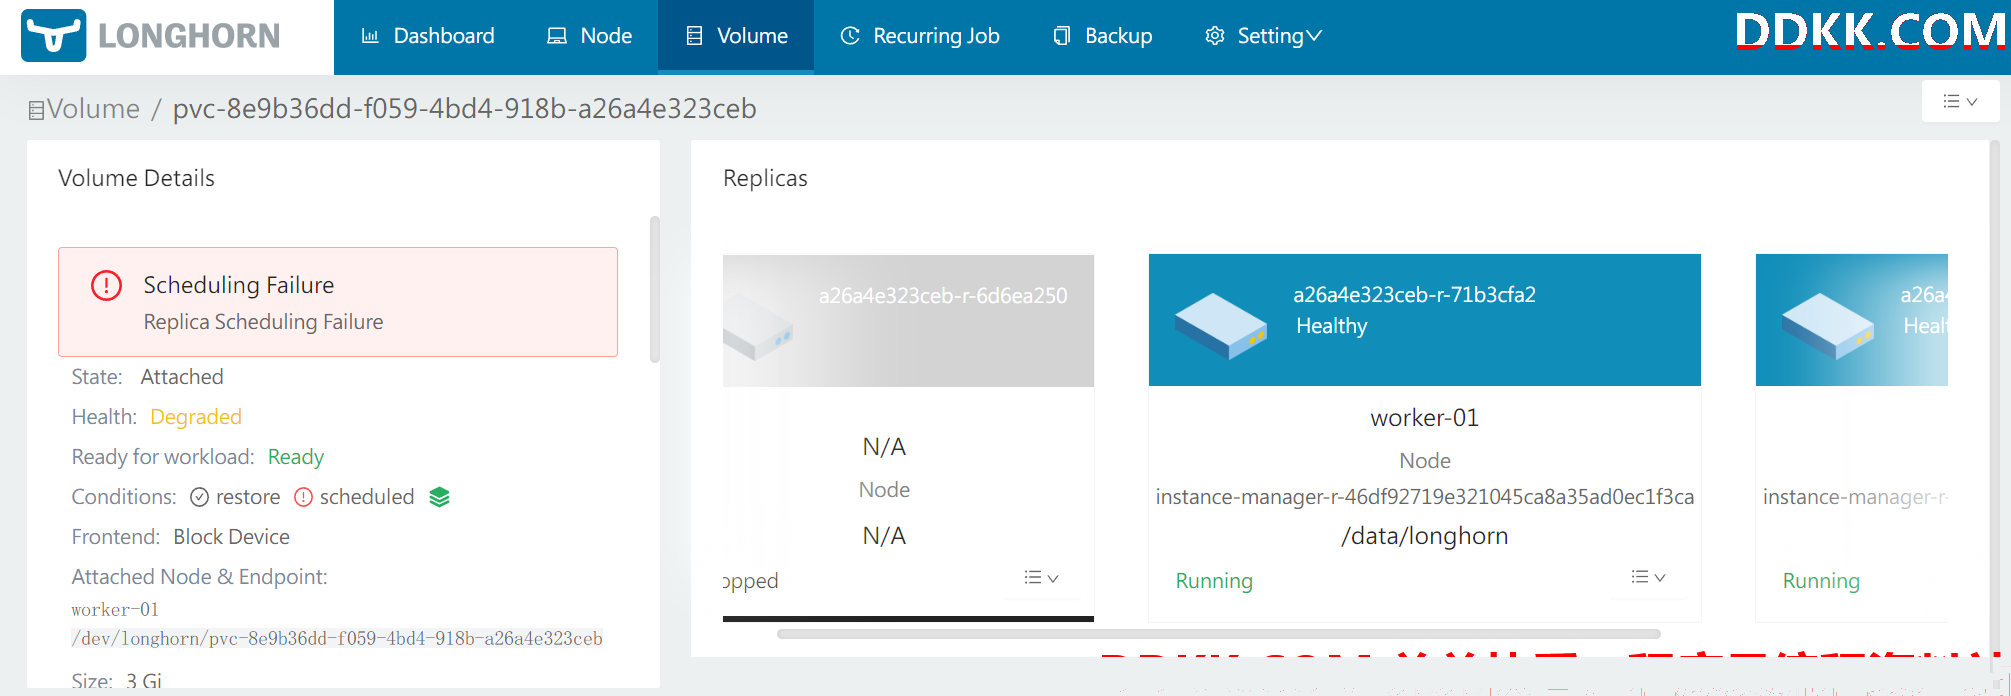Click the Volume breadcrumb link
Screen dimensions: 2011x696
click(x=93, y=108)
